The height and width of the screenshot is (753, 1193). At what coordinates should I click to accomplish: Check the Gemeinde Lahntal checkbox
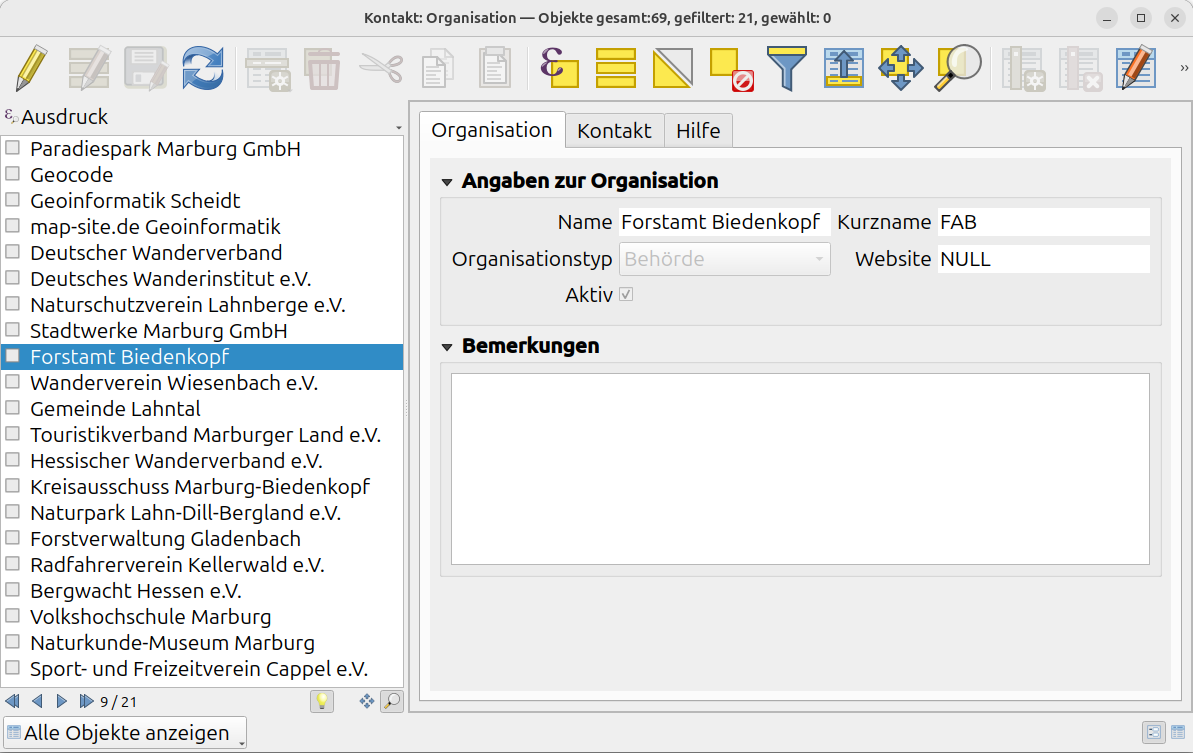(x=12, y=408)
